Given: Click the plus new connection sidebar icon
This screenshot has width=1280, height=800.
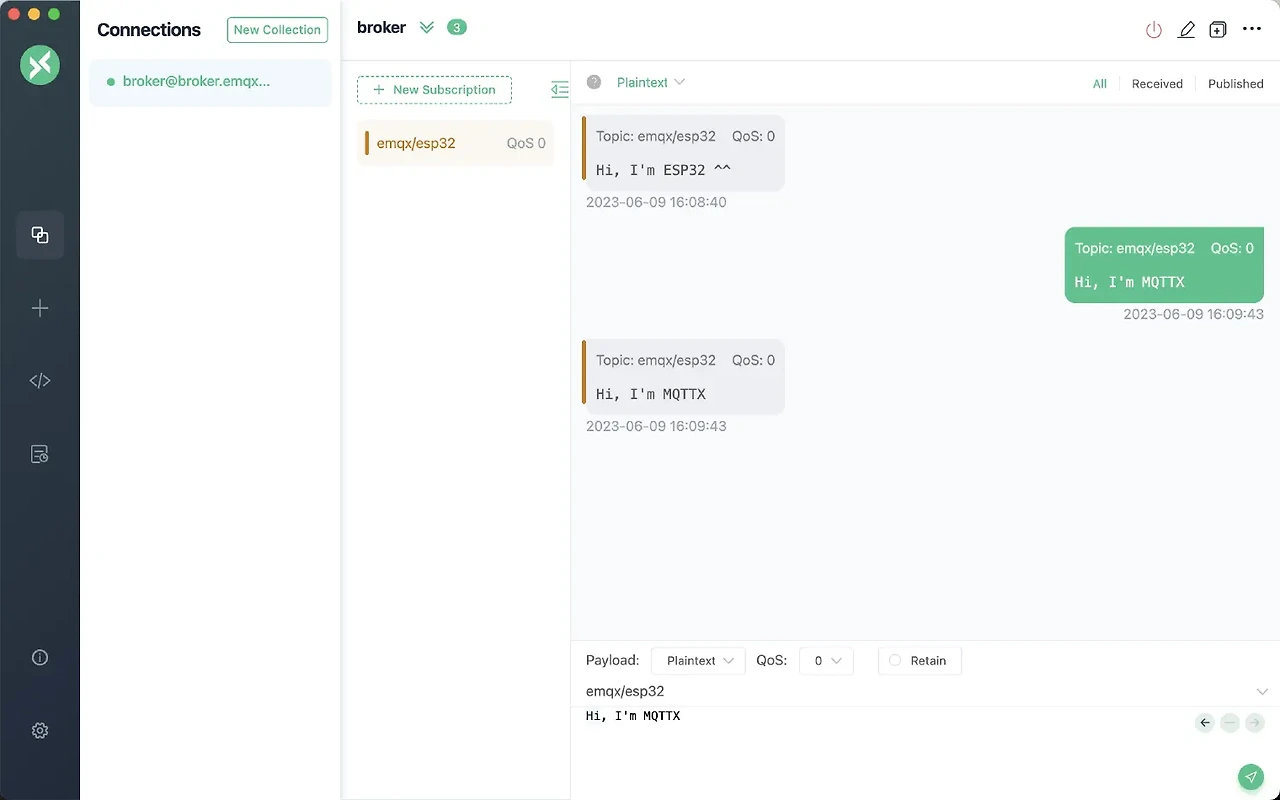Looking at the screenshot, I should pos(40,308).
